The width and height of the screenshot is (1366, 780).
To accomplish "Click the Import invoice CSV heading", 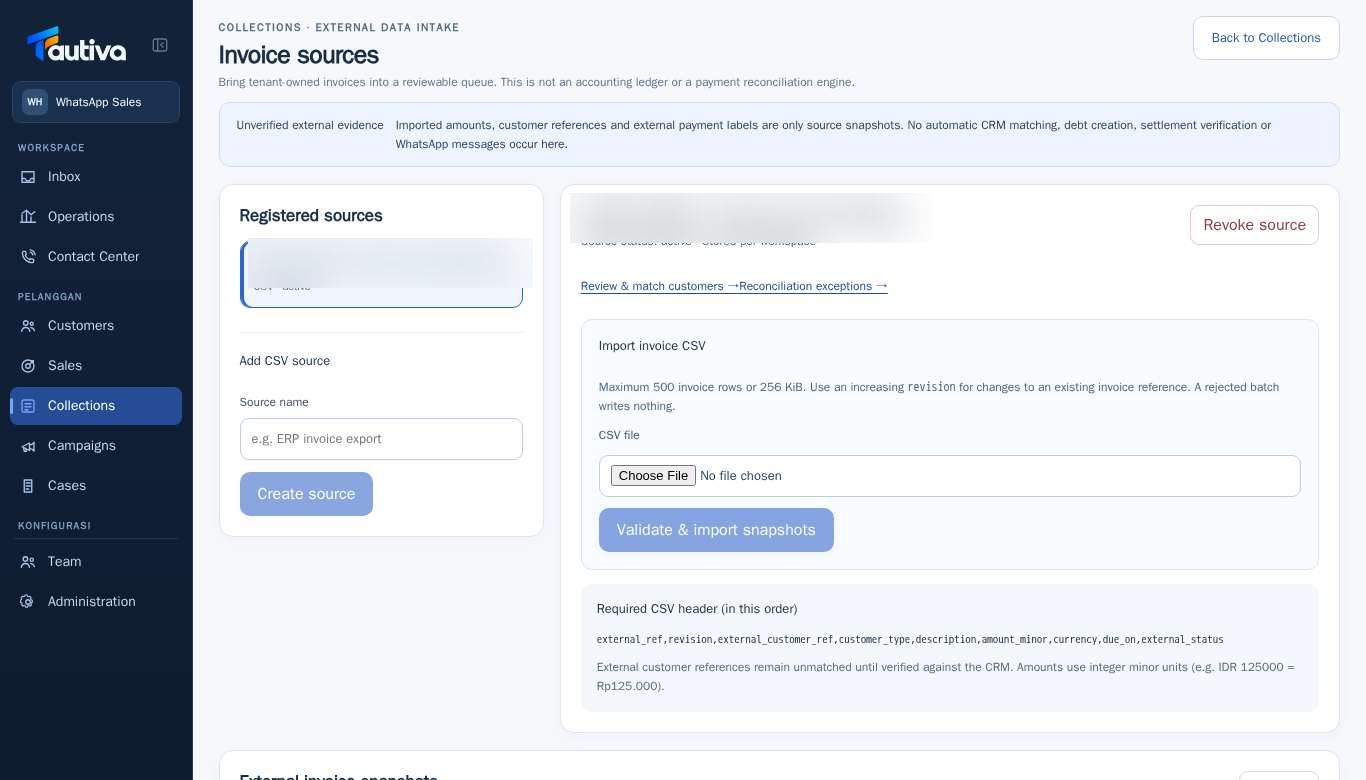I will point(652,346).
